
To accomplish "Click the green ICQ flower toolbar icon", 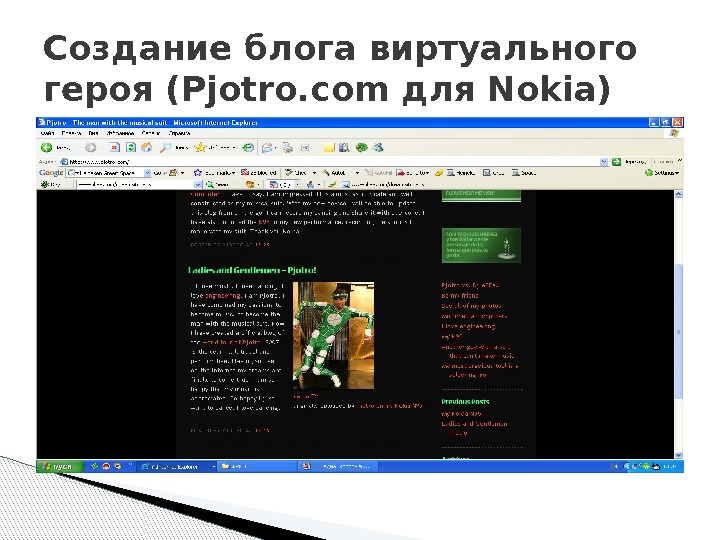I will pyautogui.click(x=362, y=147).
